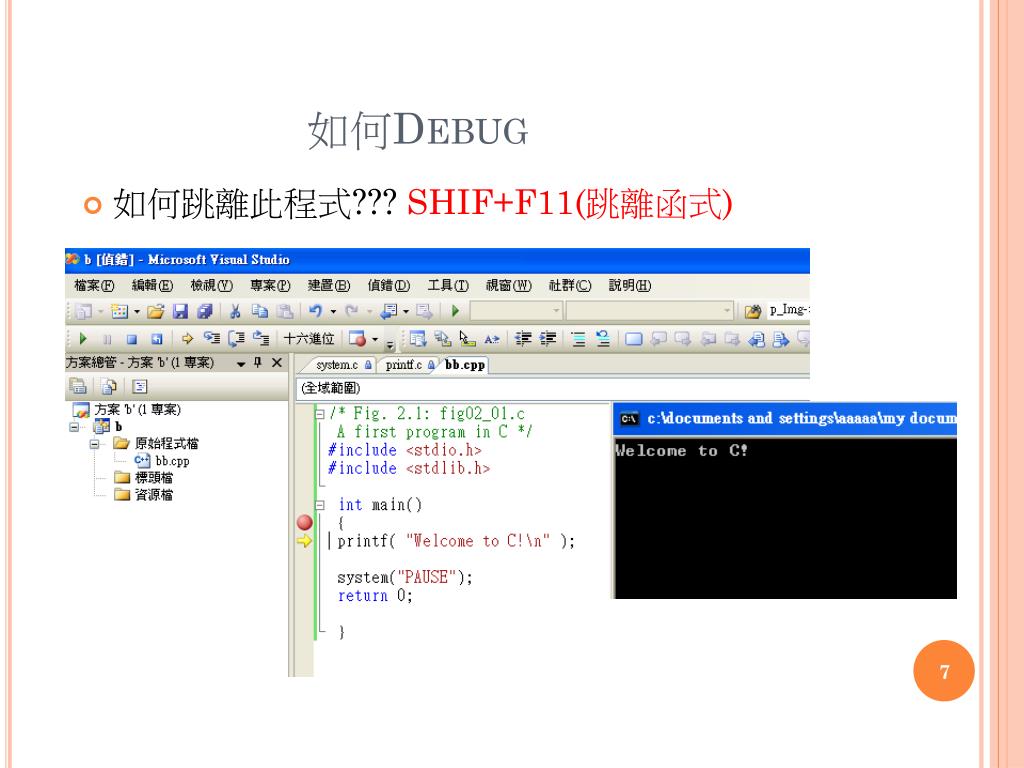Close the Solution Explorer panel
Image resolution: width=1024 pixels, height=768 pixels.
[x=277, y=362]
